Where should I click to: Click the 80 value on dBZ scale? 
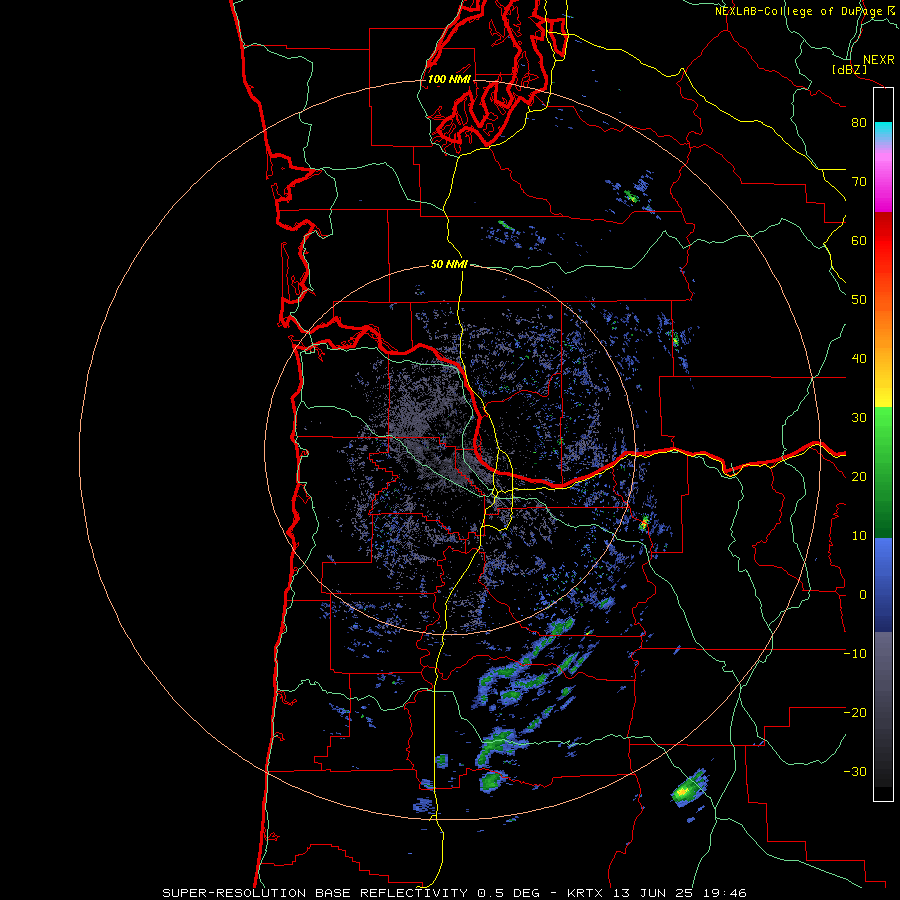(x=859, y=123)
